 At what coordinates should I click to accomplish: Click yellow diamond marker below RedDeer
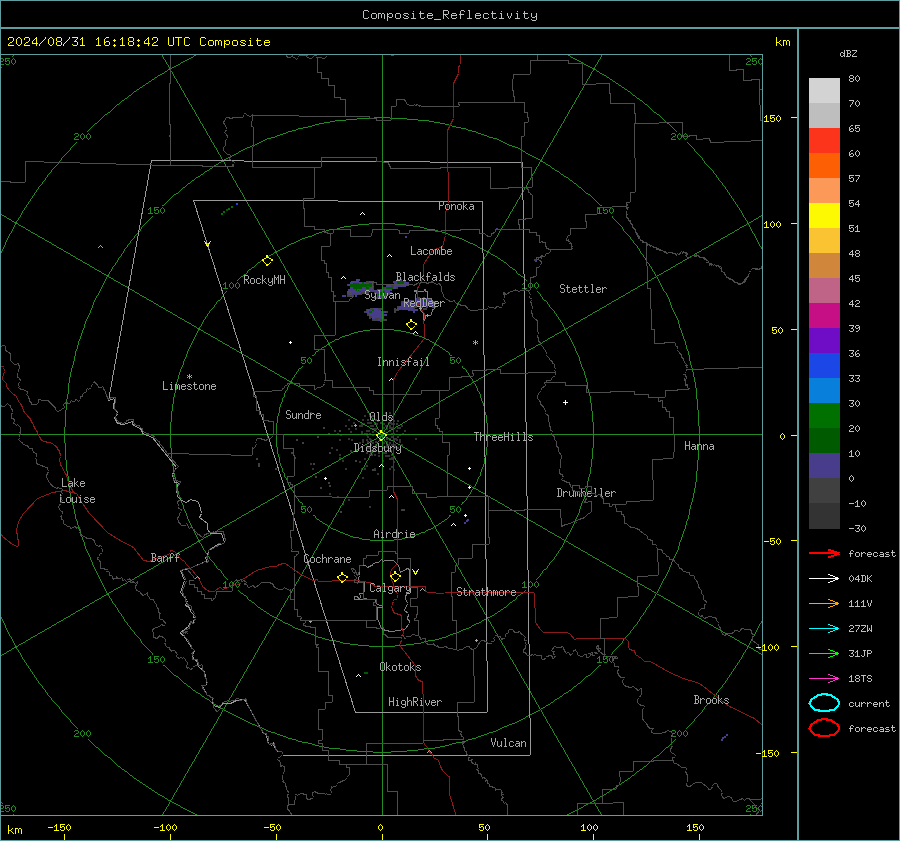coord(411,325)
